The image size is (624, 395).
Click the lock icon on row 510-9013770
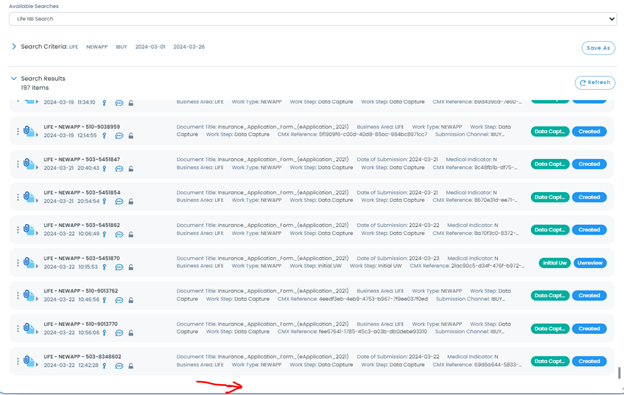click(131, 333)
